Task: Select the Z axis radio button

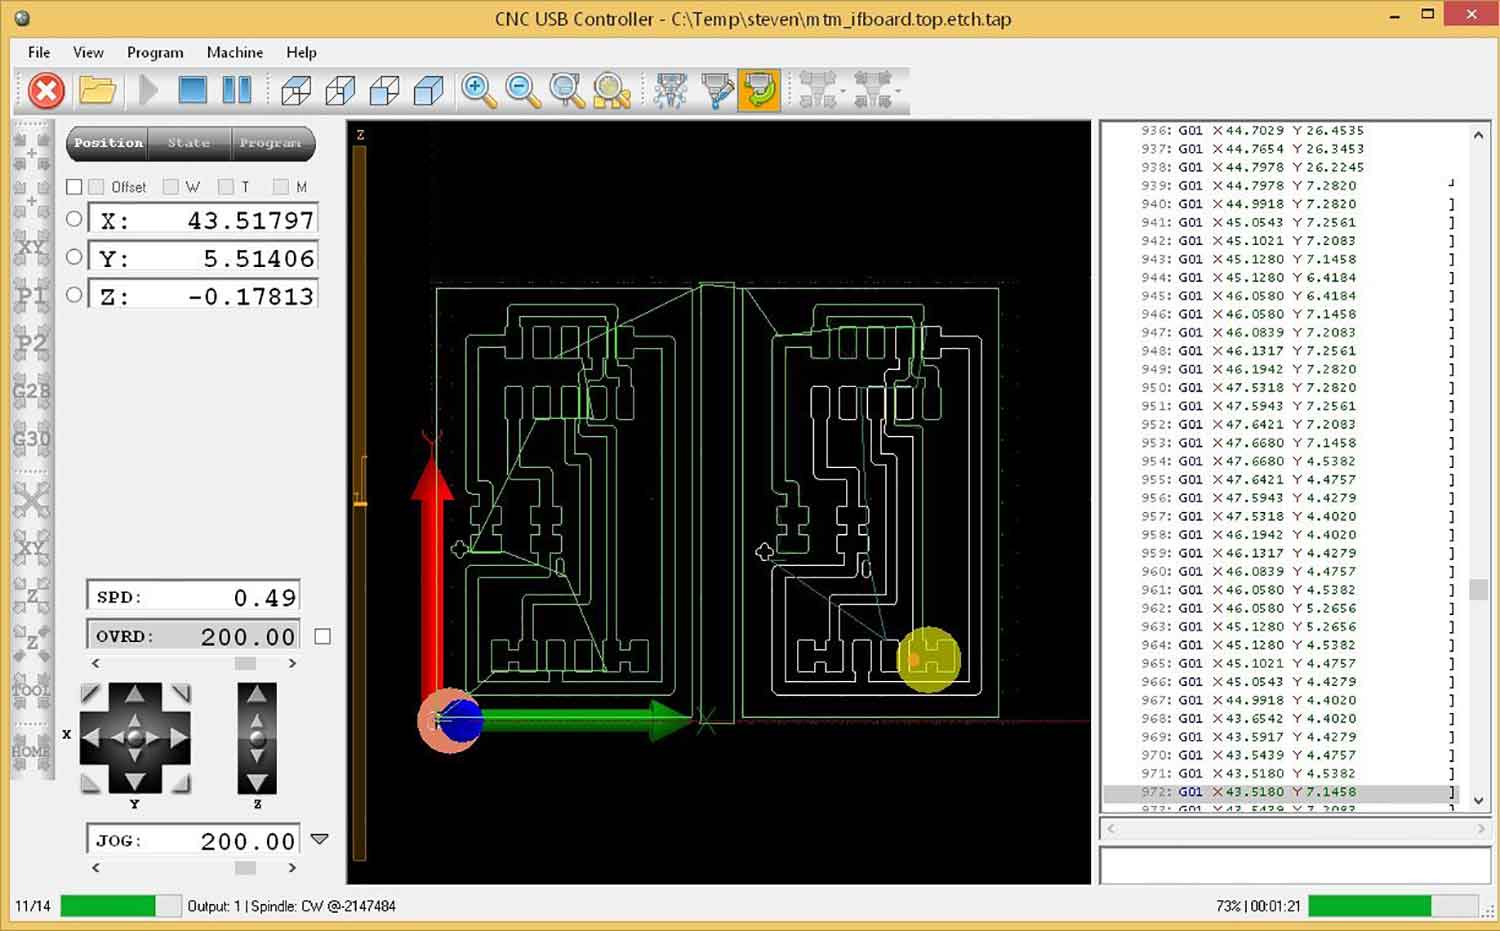Action: pos(74,295)
